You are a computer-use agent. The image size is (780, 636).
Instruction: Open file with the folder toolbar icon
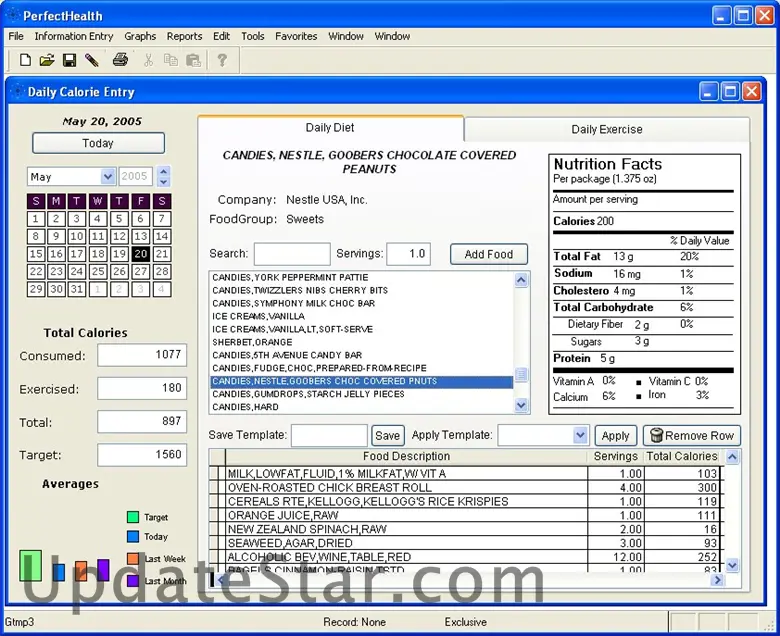[x=47, y=60]
